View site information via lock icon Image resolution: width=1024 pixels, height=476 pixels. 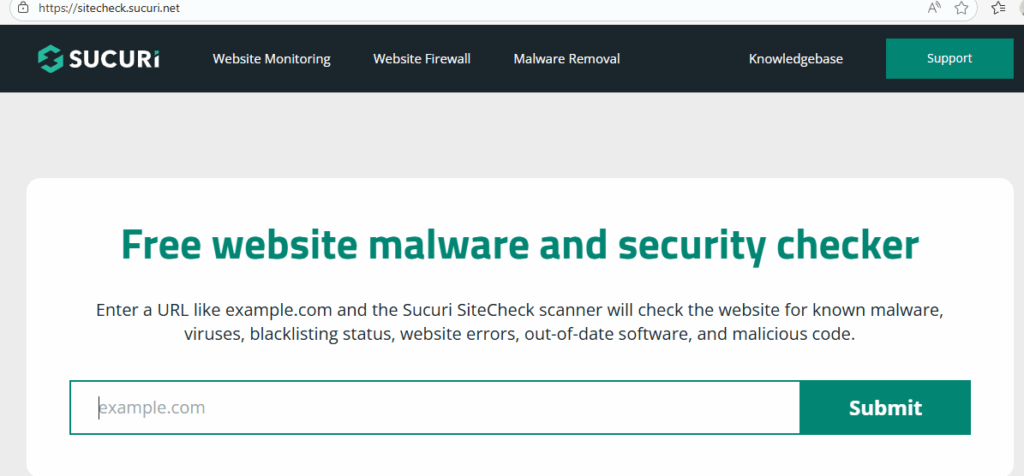pyautogui.click(x=23, y=7)
